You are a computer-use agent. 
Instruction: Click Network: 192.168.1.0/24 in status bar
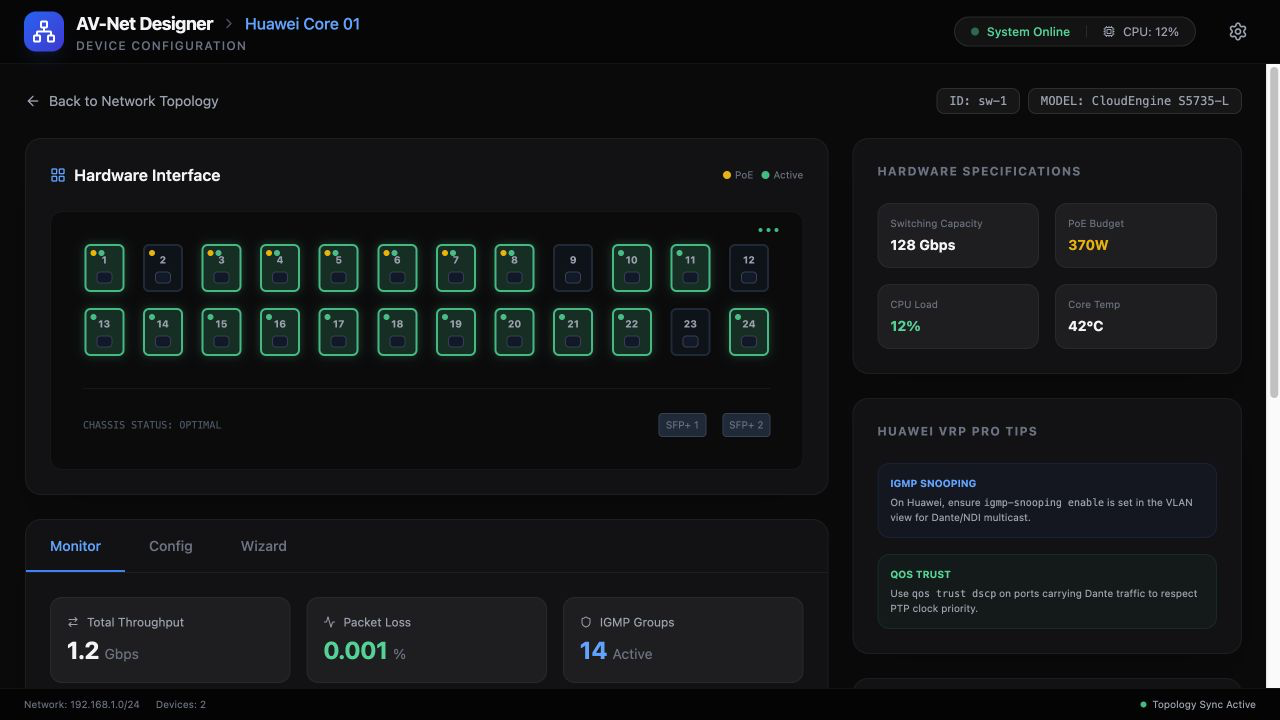82,705
